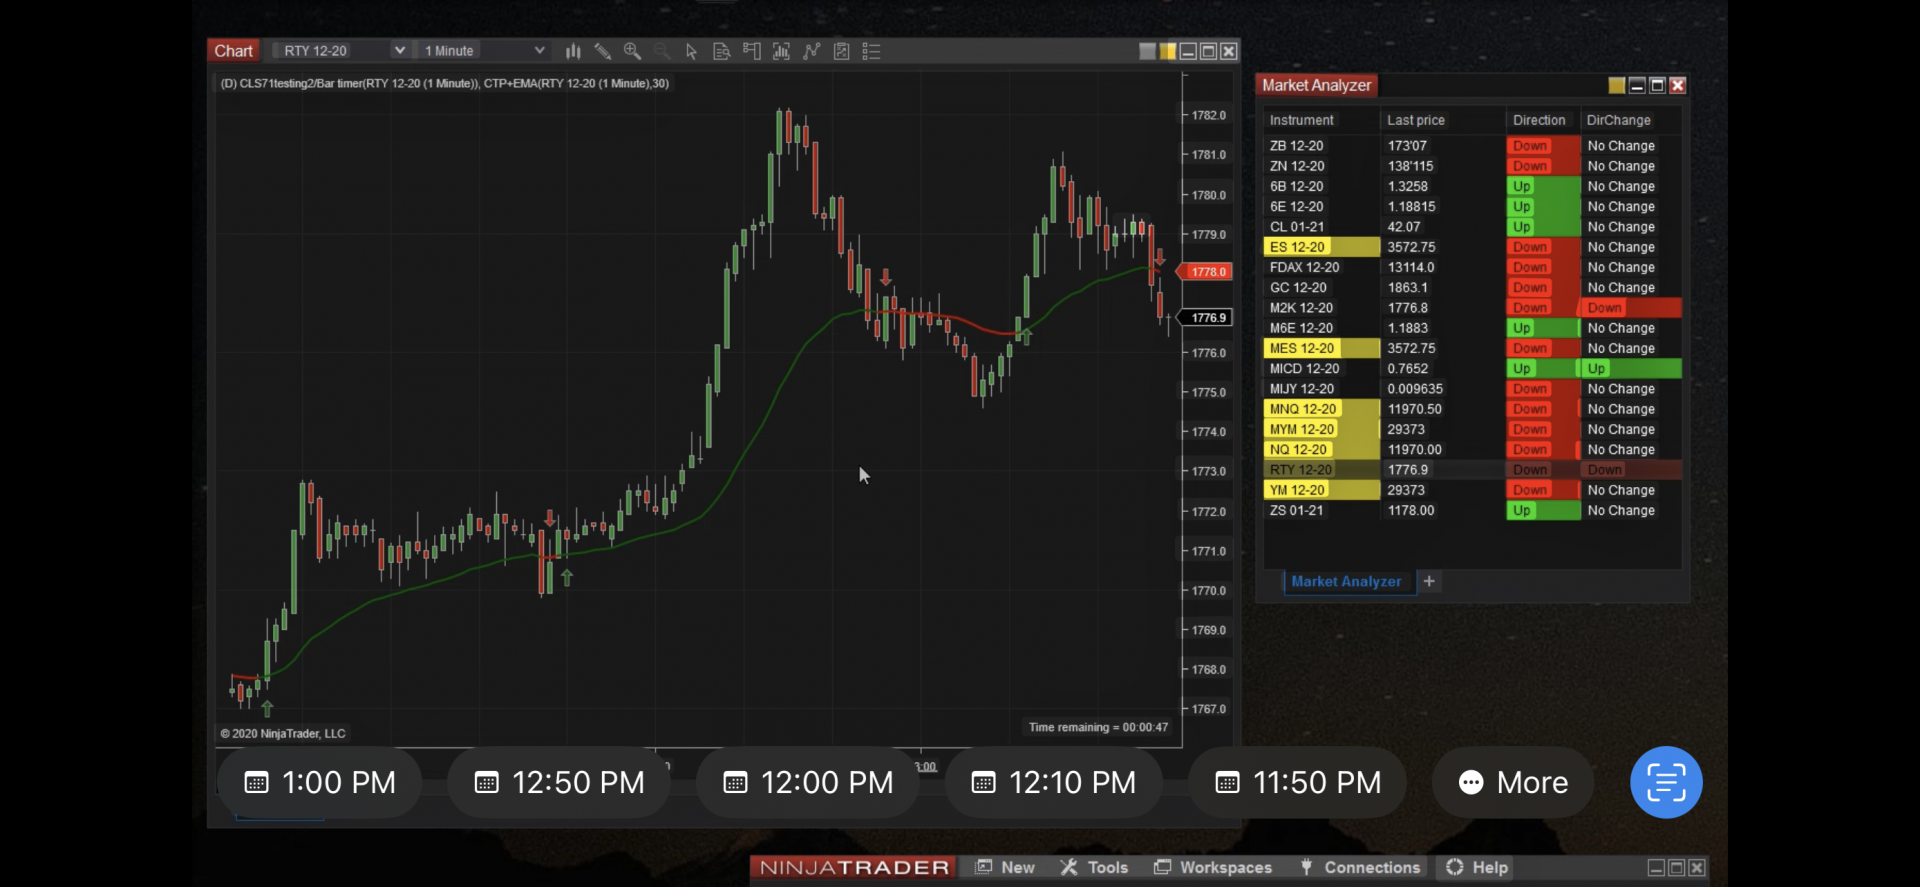This screenshot has width=1920, height=887.
Task: Select the YM 12-20 highlighted instrument
Action: (1322, 490)
